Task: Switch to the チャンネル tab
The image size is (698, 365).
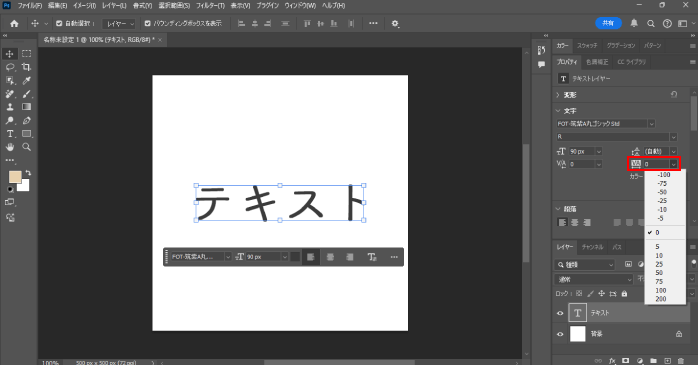Action: tap(592, 247)
